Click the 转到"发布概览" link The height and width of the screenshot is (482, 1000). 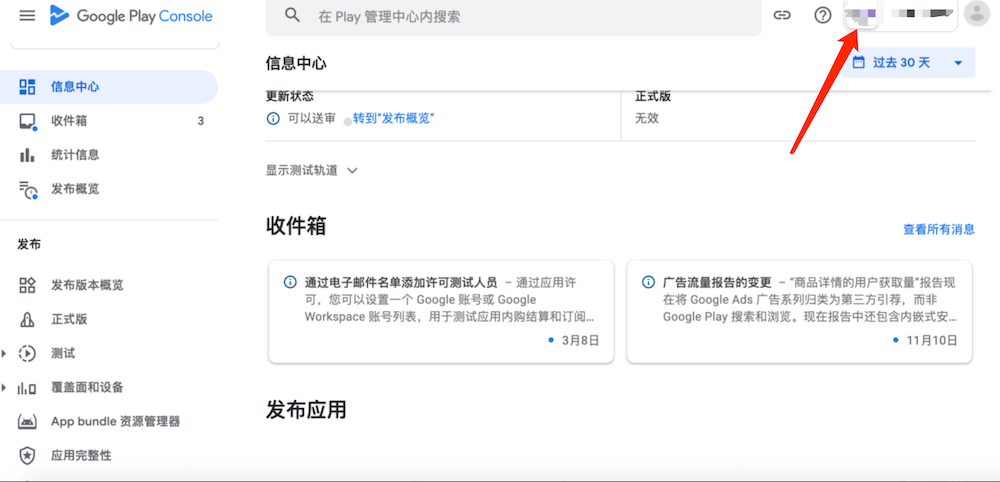[x=393, y=118]
